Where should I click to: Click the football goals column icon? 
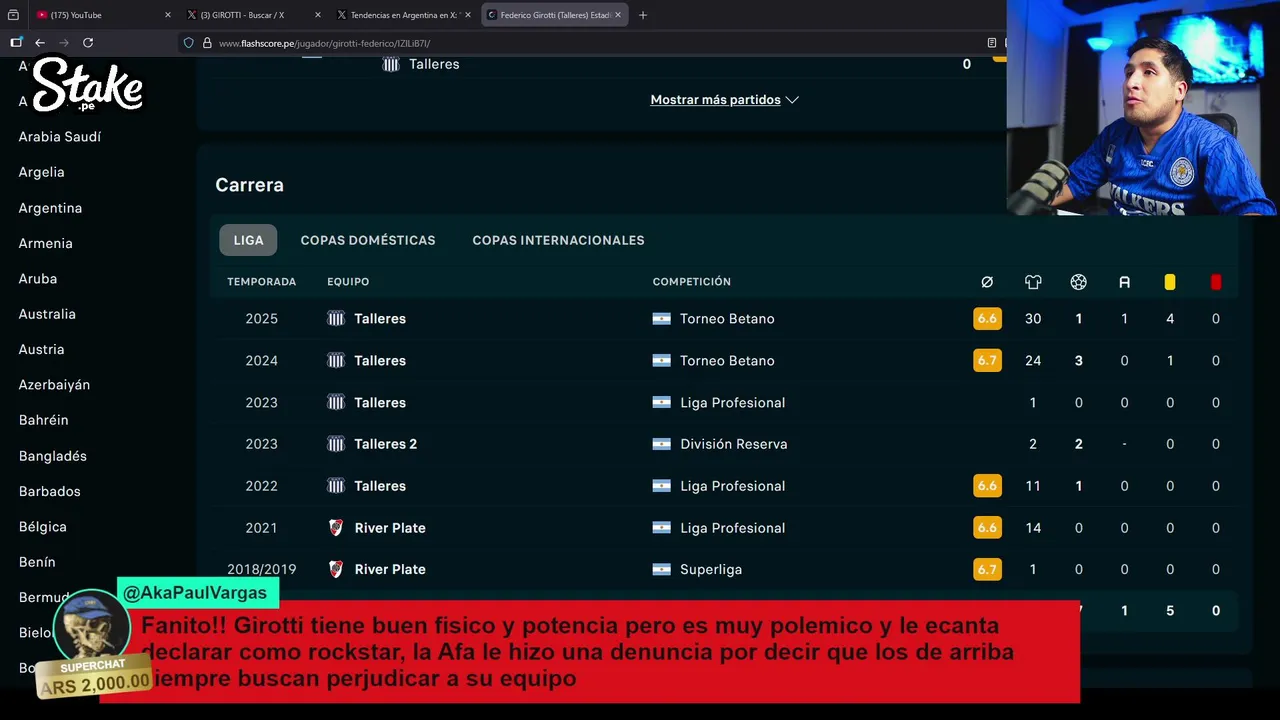click(1078, 282)
